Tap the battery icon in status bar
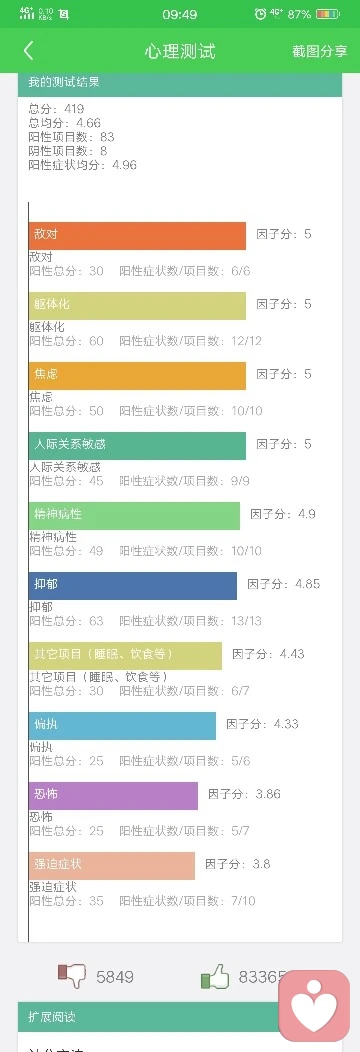The width and height of the screenshot is (360, 1052). click(x=327, y=14)
